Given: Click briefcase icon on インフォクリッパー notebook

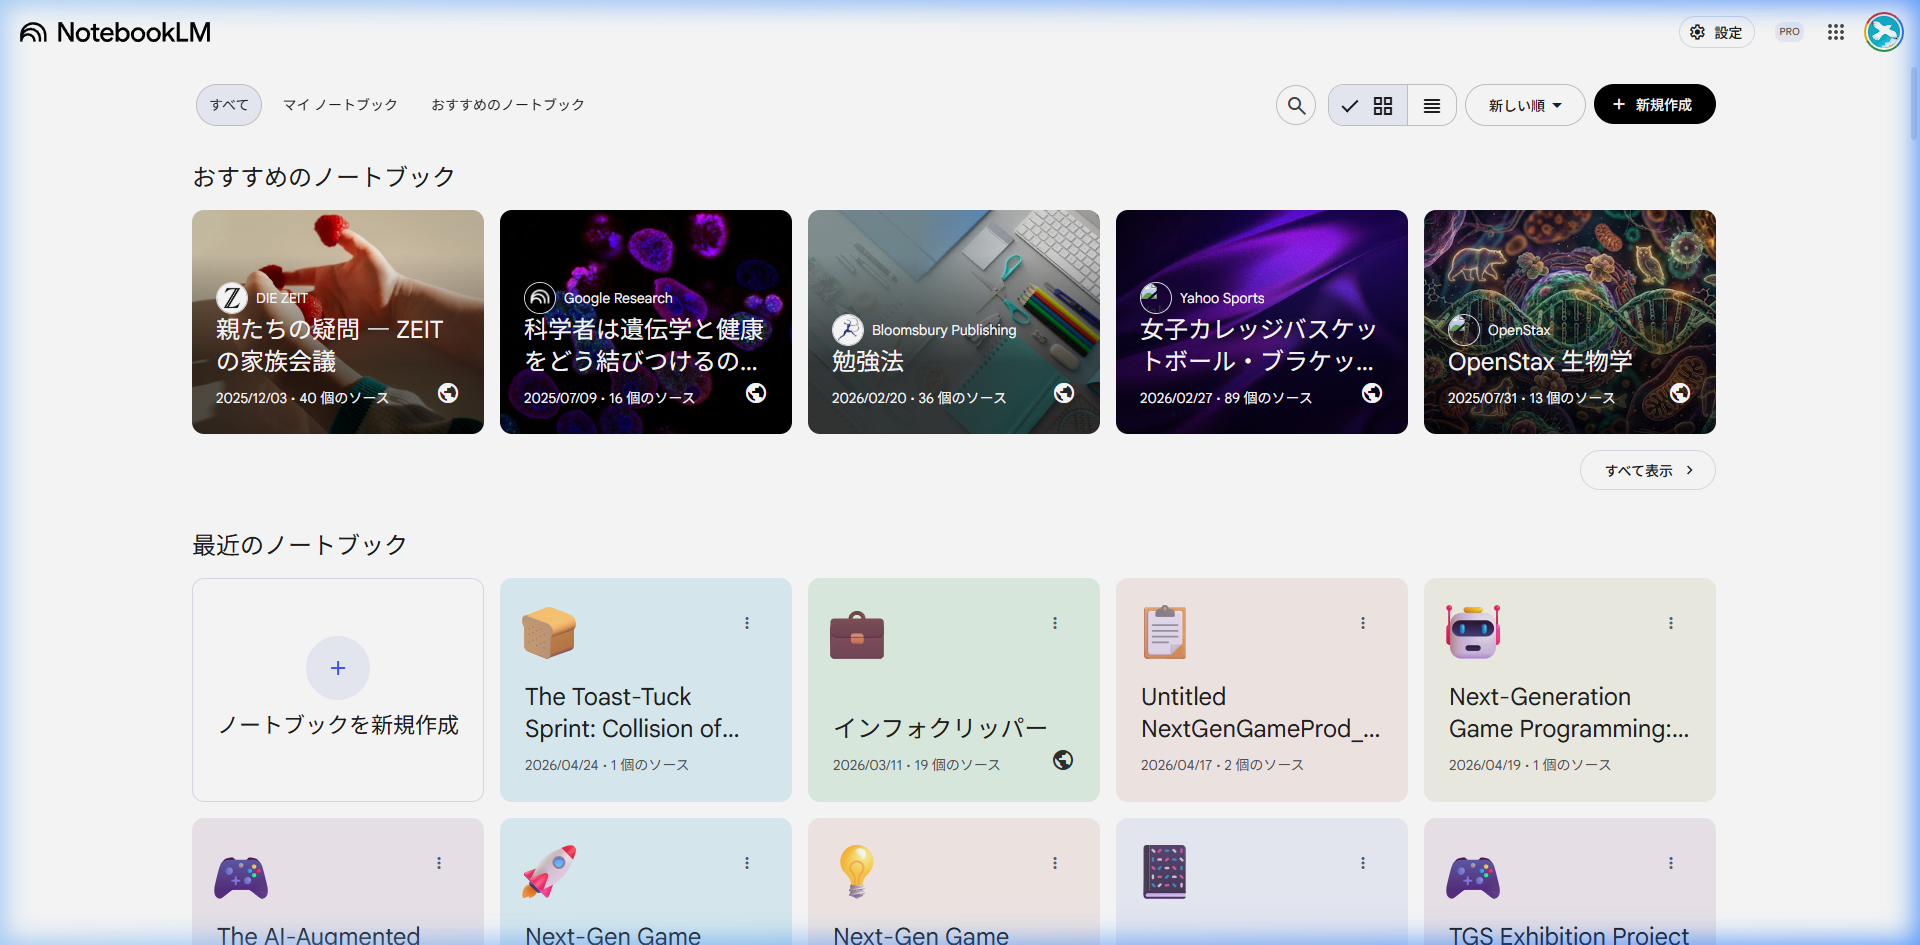Looking at the screenshot, I should tap(857, 635).
